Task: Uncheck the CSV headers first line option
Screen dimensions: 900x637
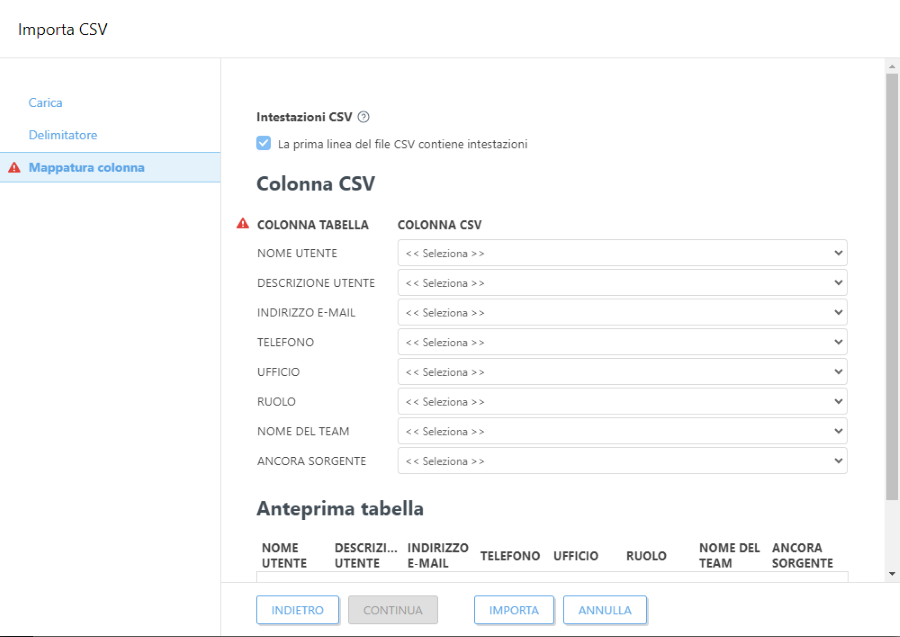Action: pyautogui.click(x=263, y=142)
